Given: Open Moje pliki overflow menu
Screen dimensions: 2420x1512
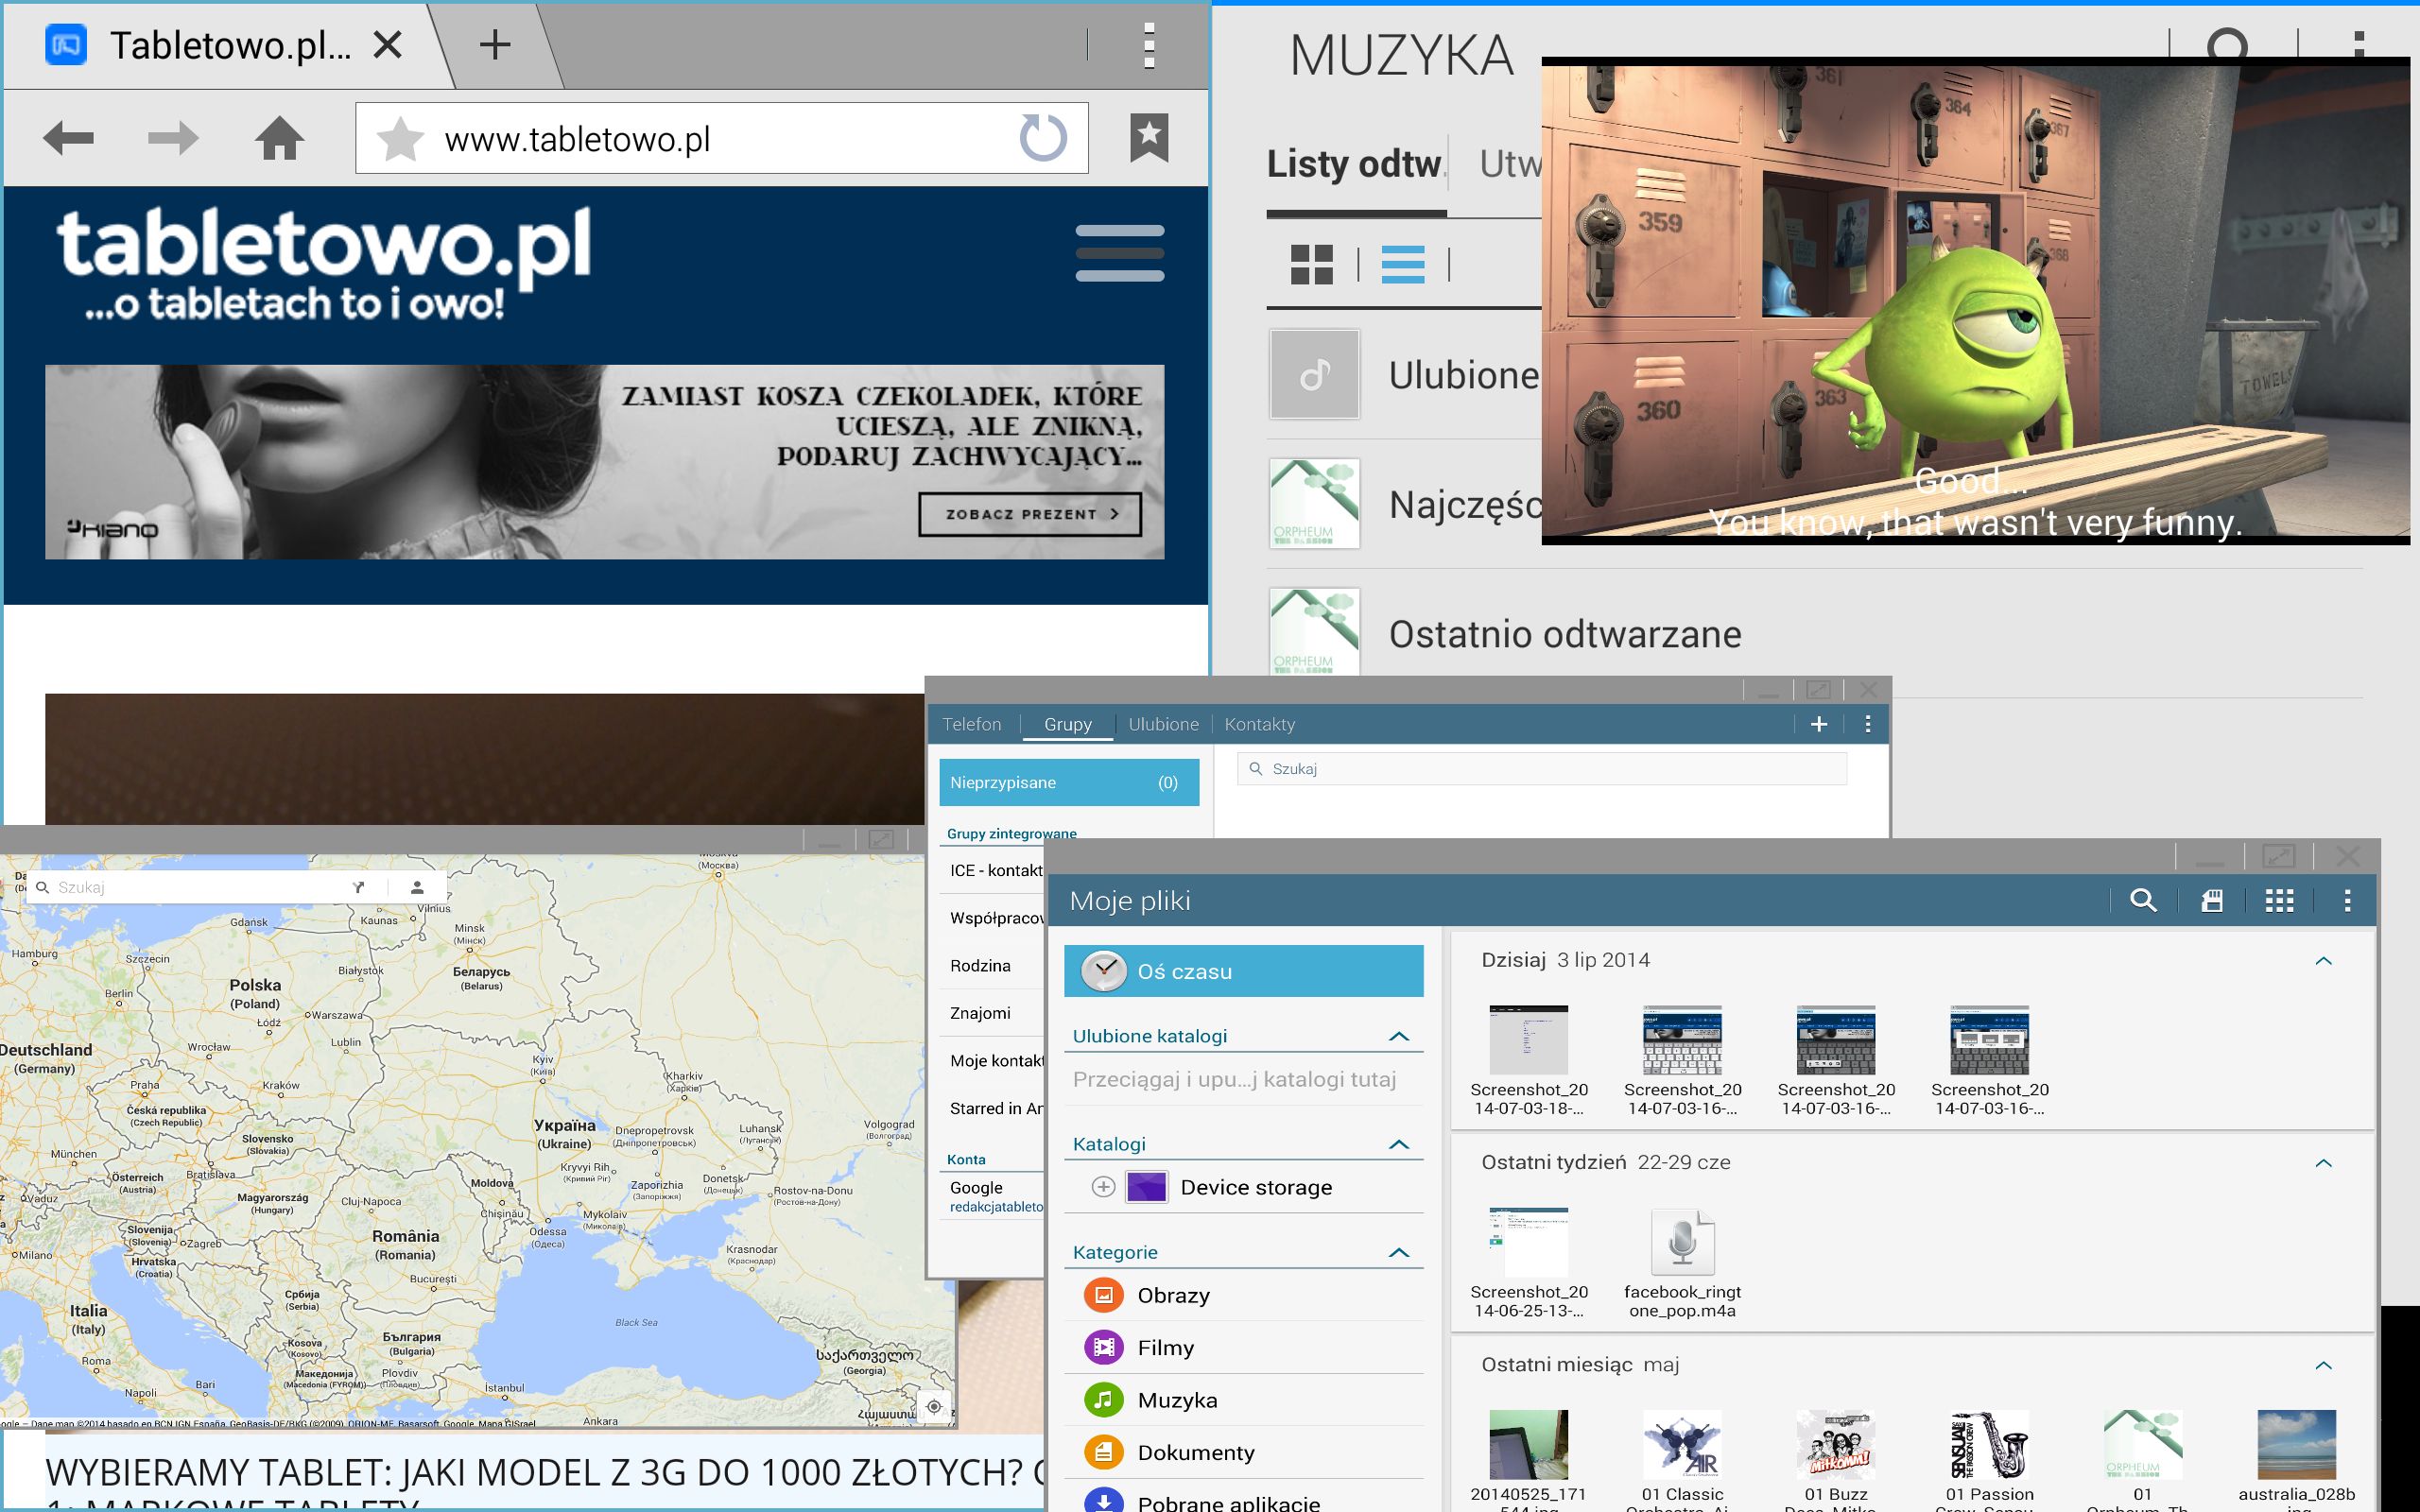Looking at the screenshot, I should (x=2347, y=900).
